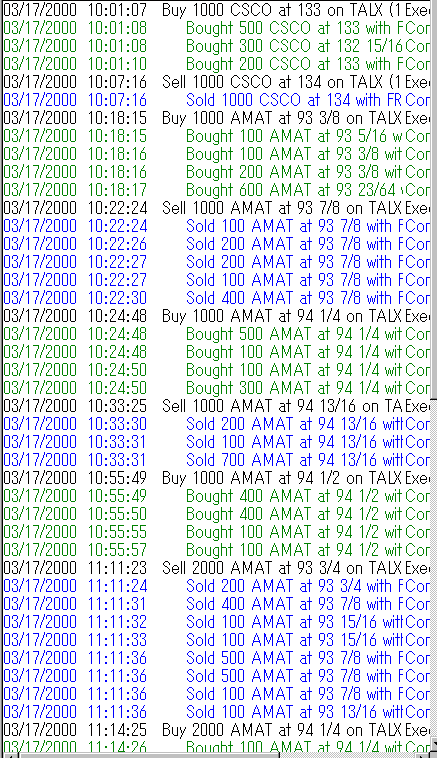Screen dimensions: 437x758
Task: Click the horizontal scrollbar thumb below the log
Action: coord(149,755)
